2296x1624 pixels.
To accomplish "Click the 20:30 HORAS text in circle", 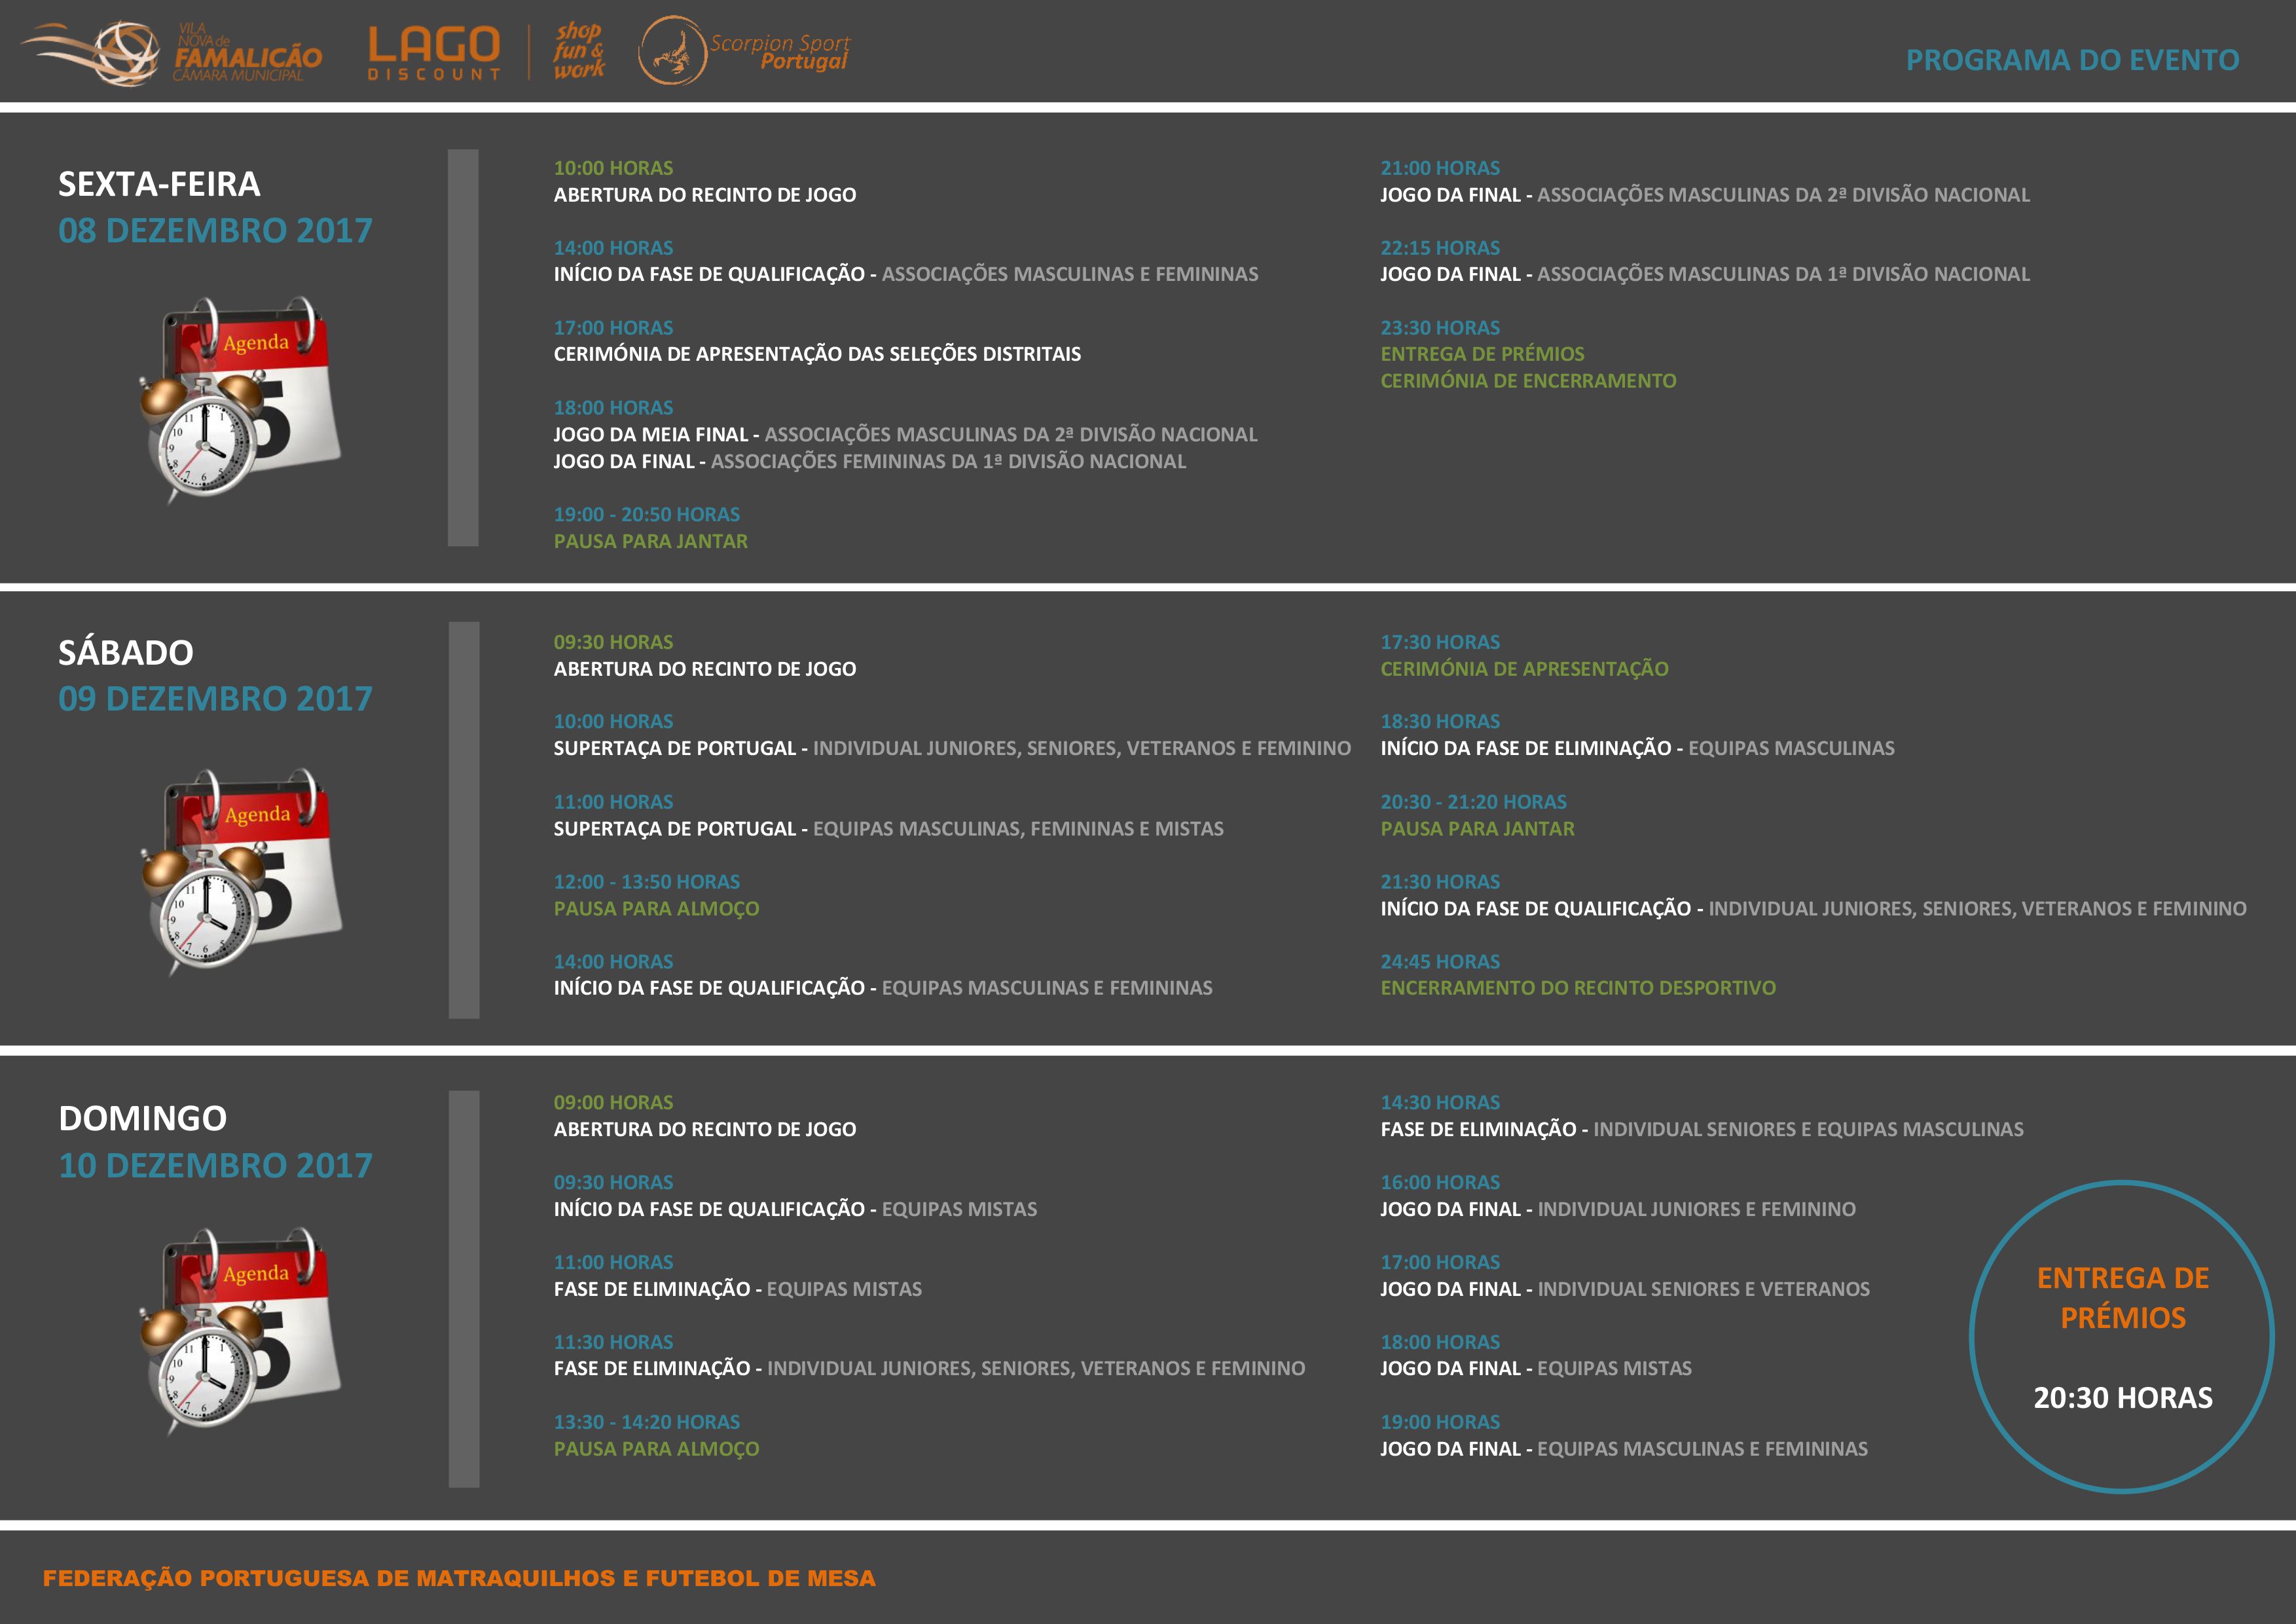I will (2123, 1398).
